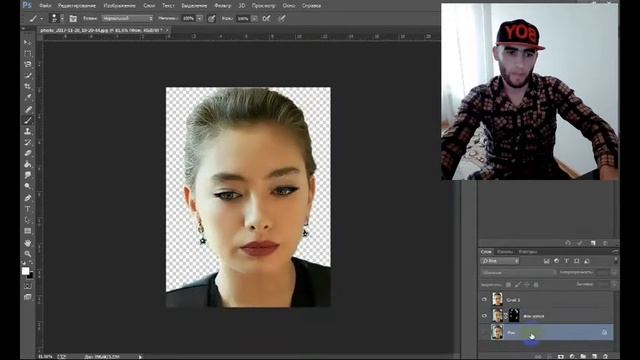The width and height of the screenshot is (640, 360).
Task: Lock transparent pixels icon
Action: point(508,284)
